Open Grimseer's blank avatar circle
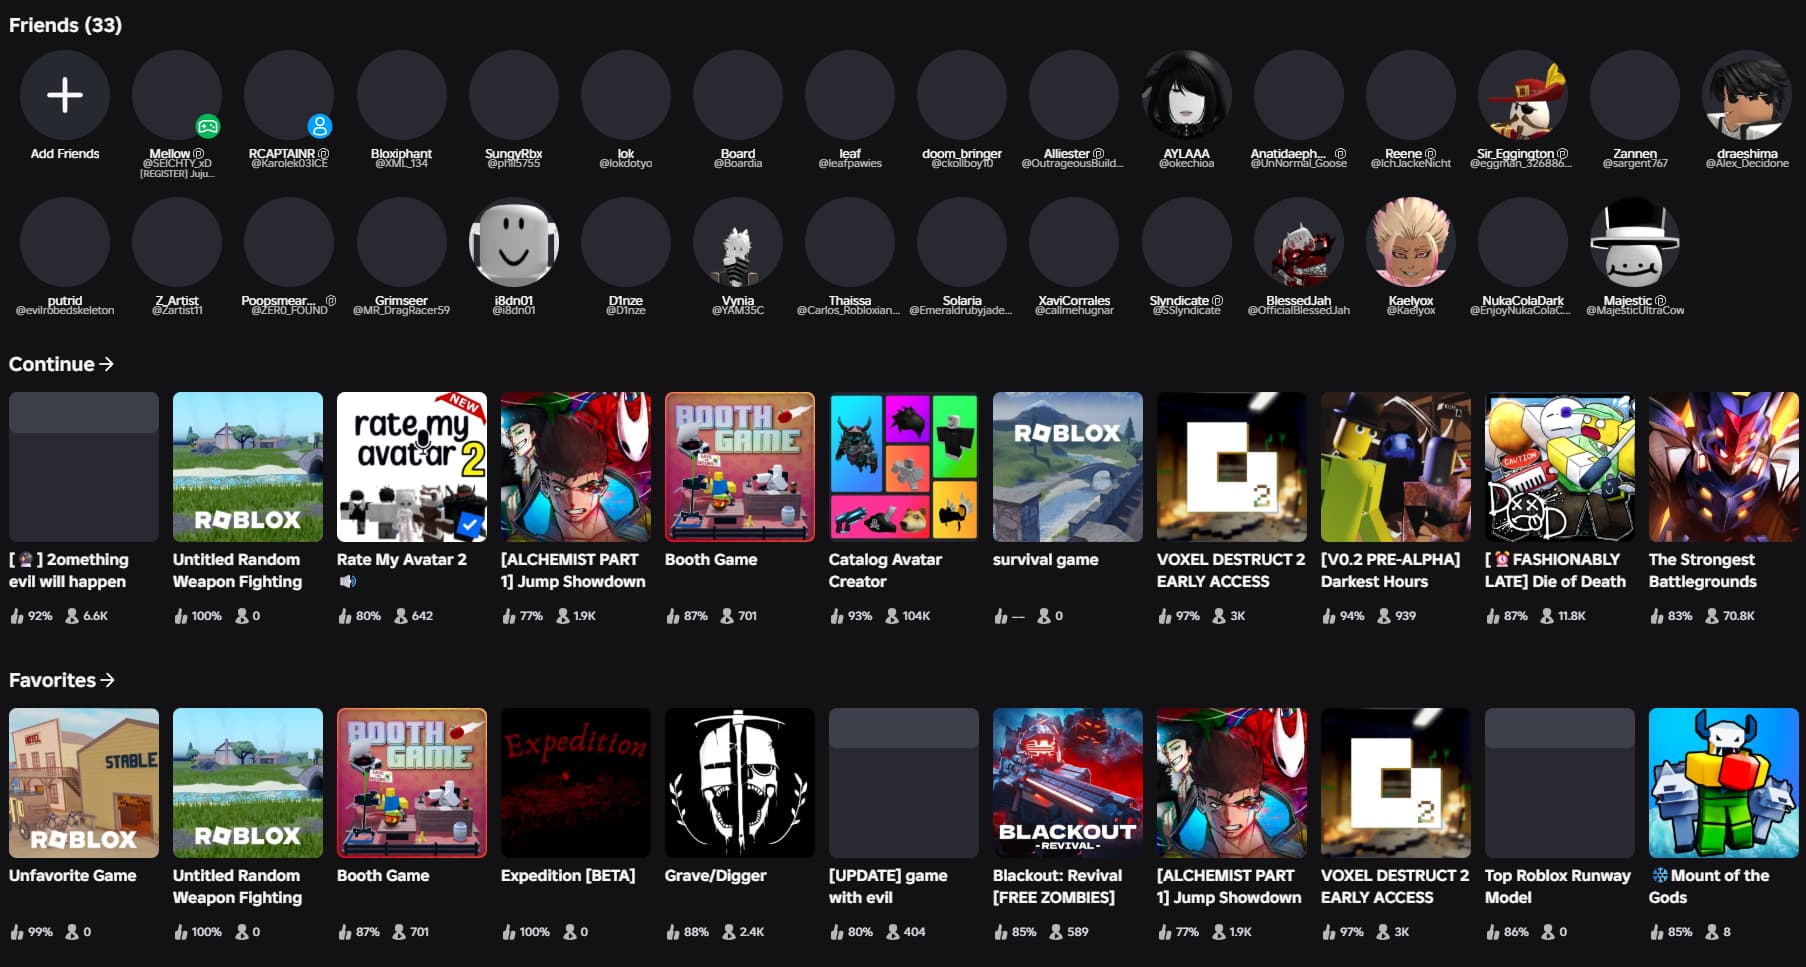 pyautogui.click(x=402, y=242)
